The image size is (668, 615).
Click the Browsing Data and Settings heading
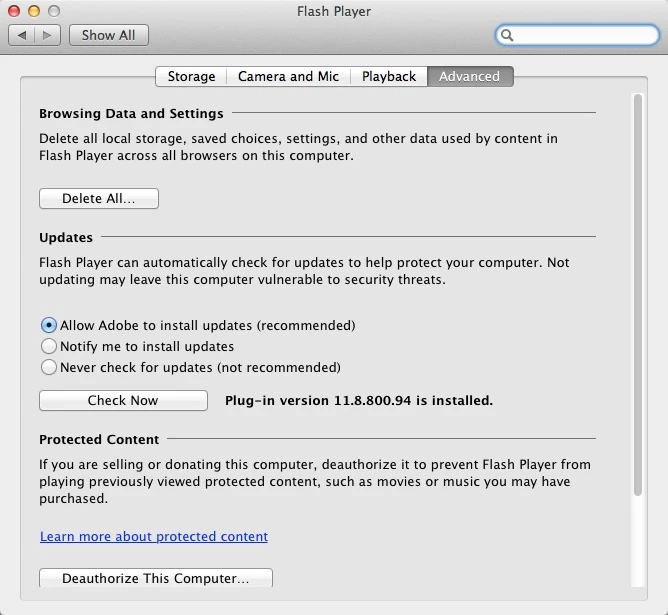(131, 114)
